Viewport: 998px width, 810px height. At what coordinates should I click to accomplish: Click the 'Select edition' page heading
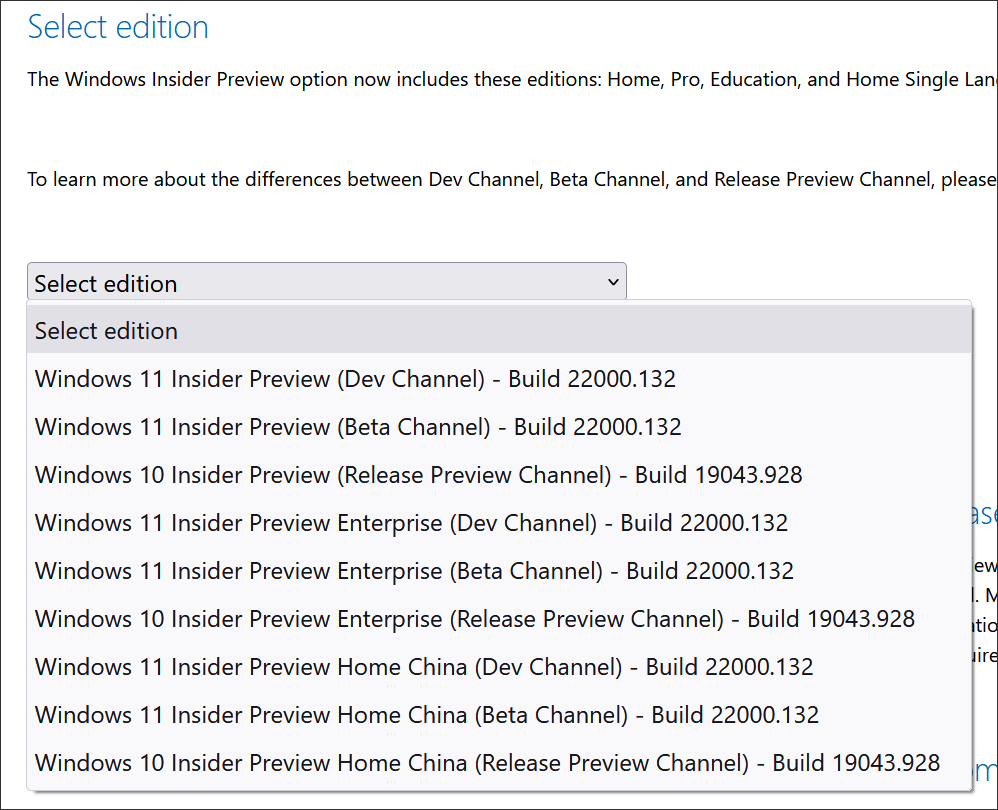(x=118, y=27)
